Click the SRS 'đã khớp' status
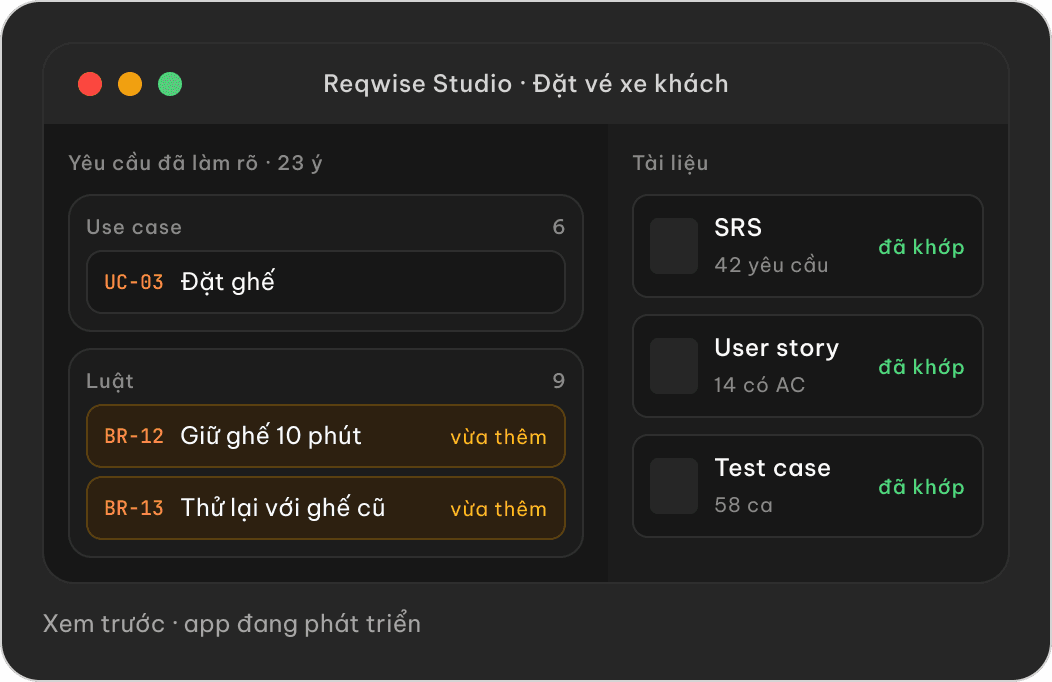This screenshot has width=1052, height=682. 921,247
